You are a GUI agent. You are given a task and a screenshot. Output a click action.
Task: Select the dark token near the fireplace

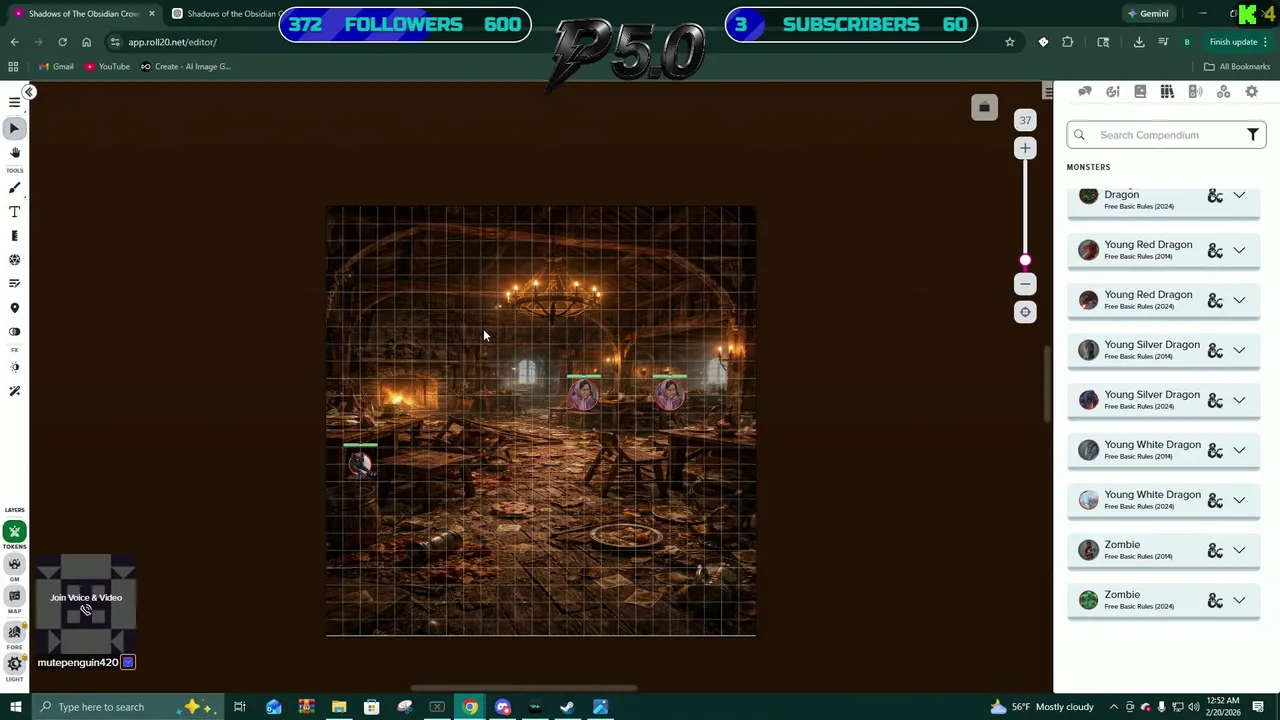[360, 463]
